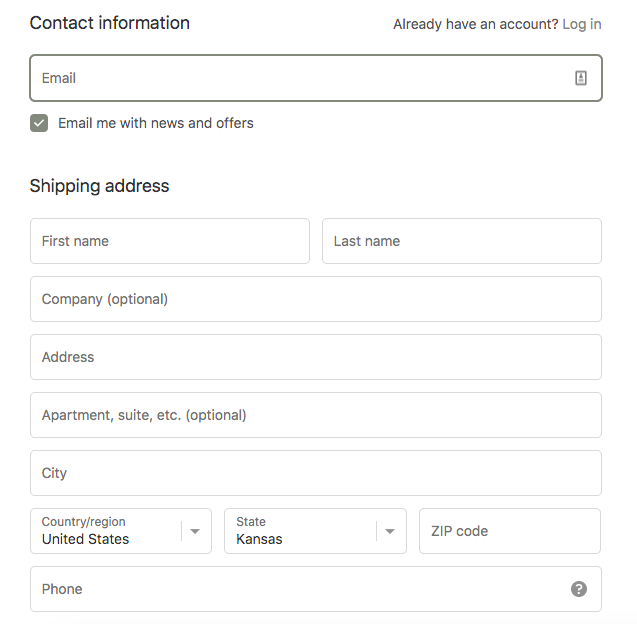The height and width of the screenshot is (624, 637).
Task: Click the Contact information heading
Action: 110,23
